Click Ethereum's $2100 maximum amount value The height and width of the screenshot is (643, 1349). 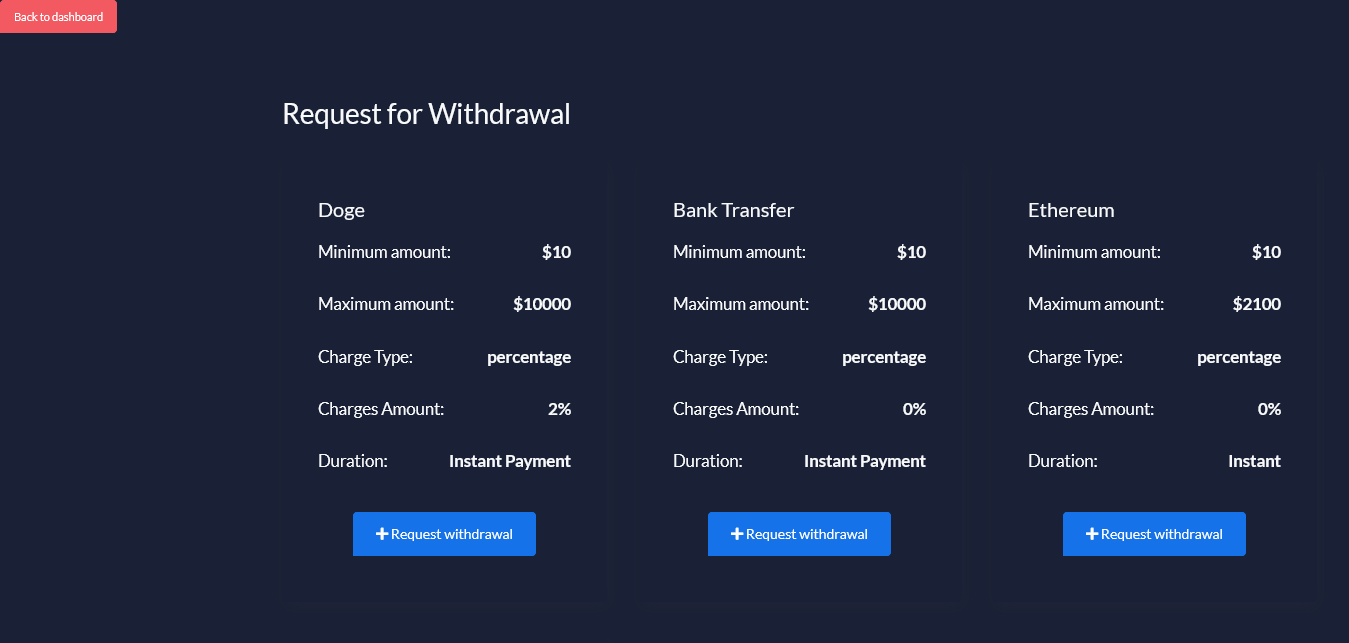[1256, 304]
